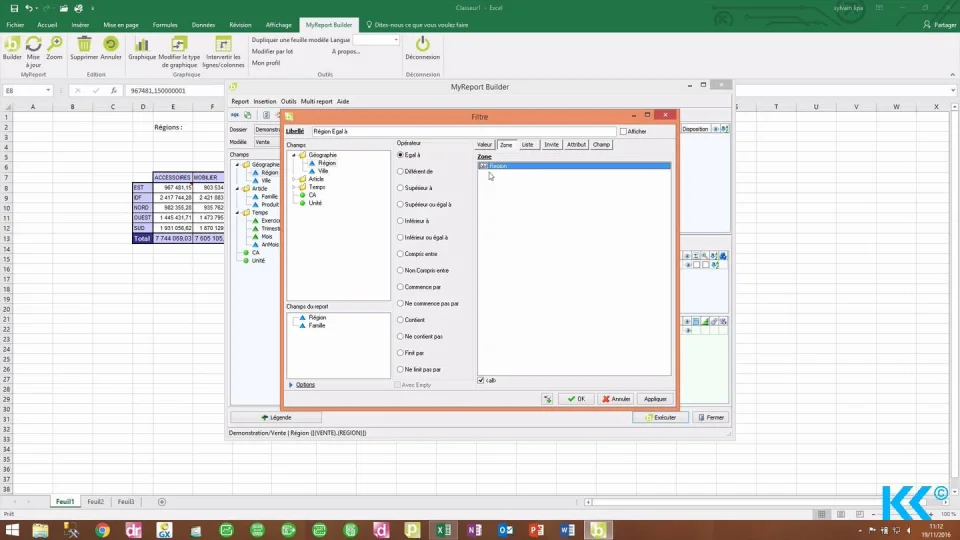Image resolution: width=960 pixels, height=540 pixels.
Task: Select the Supérieur à operator
Action: point(400,188)
